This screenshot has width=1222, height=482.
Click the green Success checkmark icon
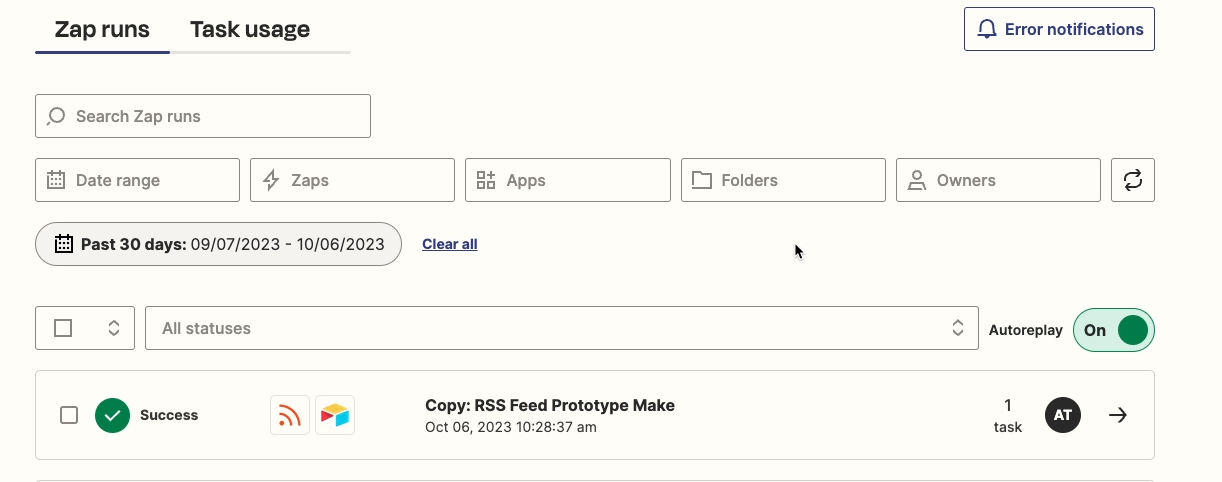(x=113, y=415)
